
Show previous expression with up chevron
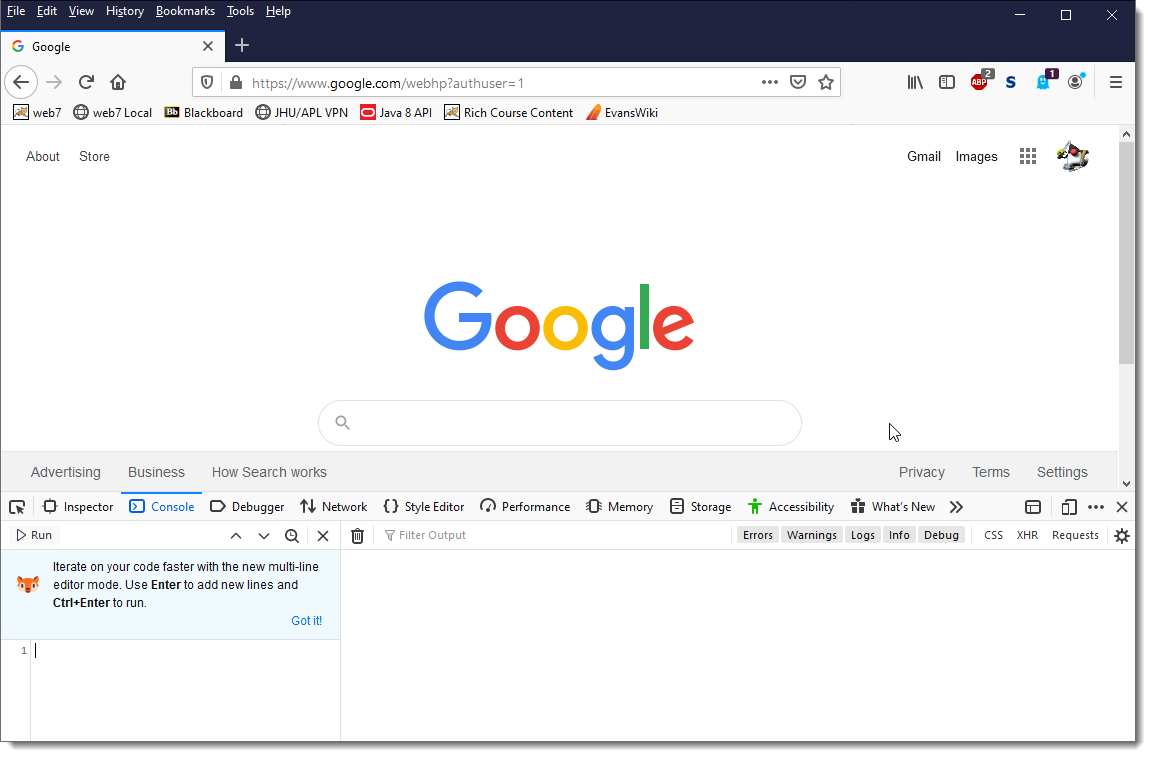pyautogui.click(x=236, y=536)
